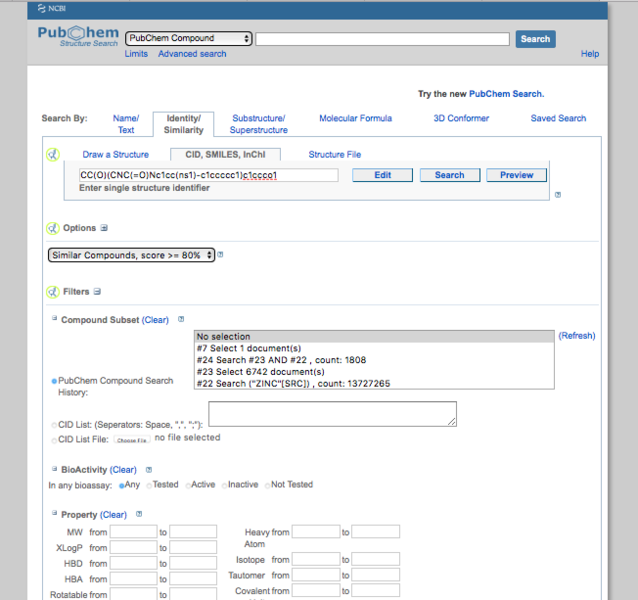Image resolution: width=638 pixels, height=600 pixels.
Task: Select '#23 Select 6742 document(s)' entry
Action: click(x=374, y=372)
